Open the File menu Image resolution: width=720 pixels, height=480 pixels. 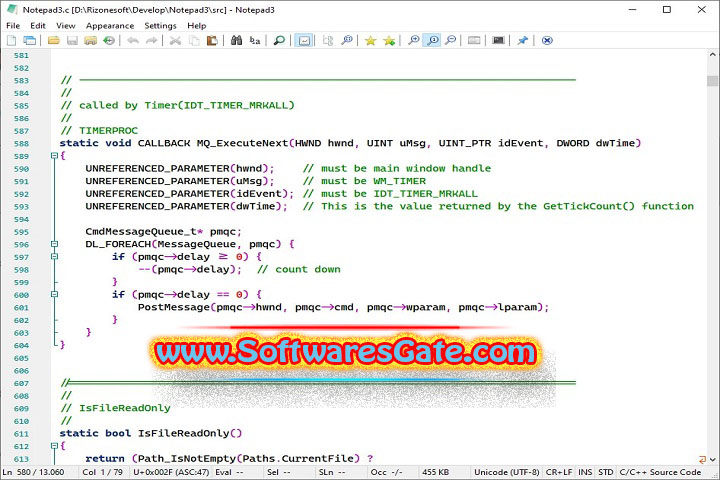13,26
